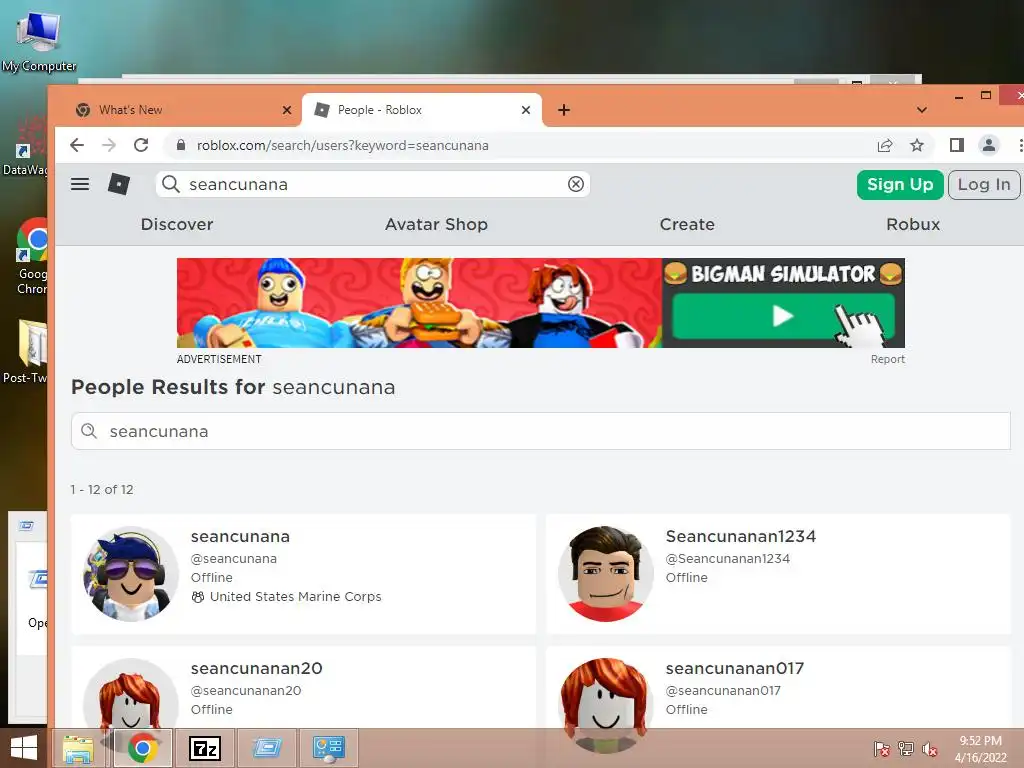The height and width of the screenshot is (768, 1024).
Task: Share this page via the share icon
Action: pos(885,145)
